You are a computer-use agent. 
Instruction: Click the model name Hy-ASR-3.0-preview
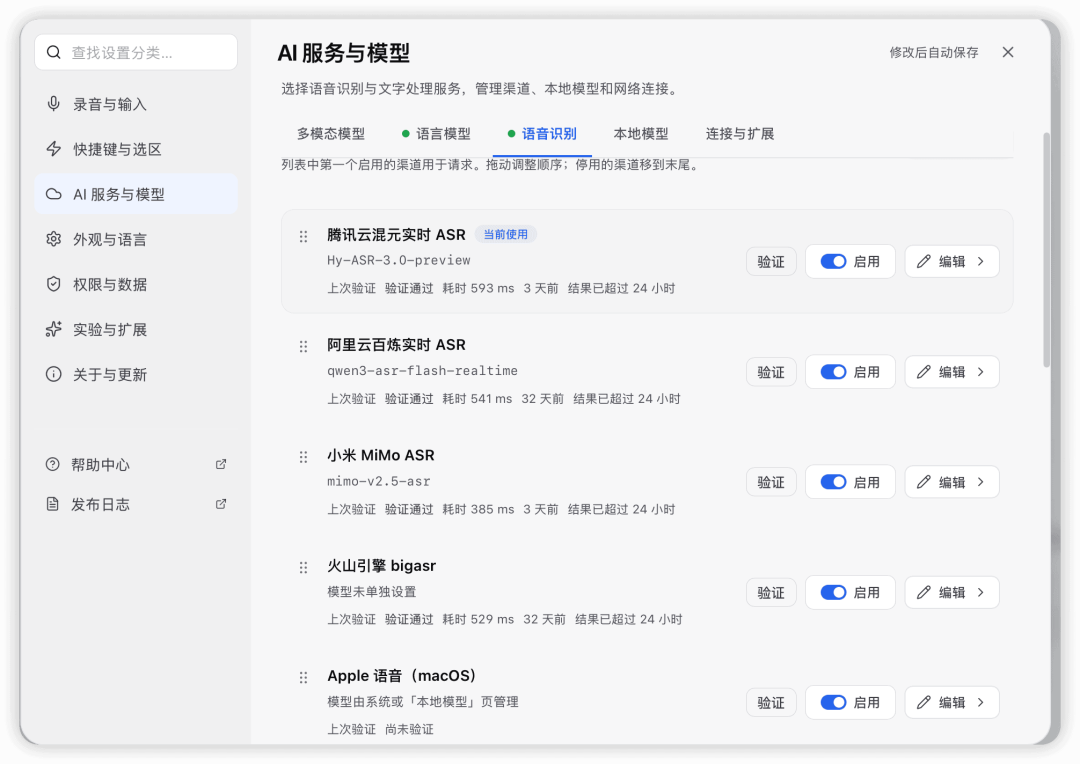click(398, 260)
